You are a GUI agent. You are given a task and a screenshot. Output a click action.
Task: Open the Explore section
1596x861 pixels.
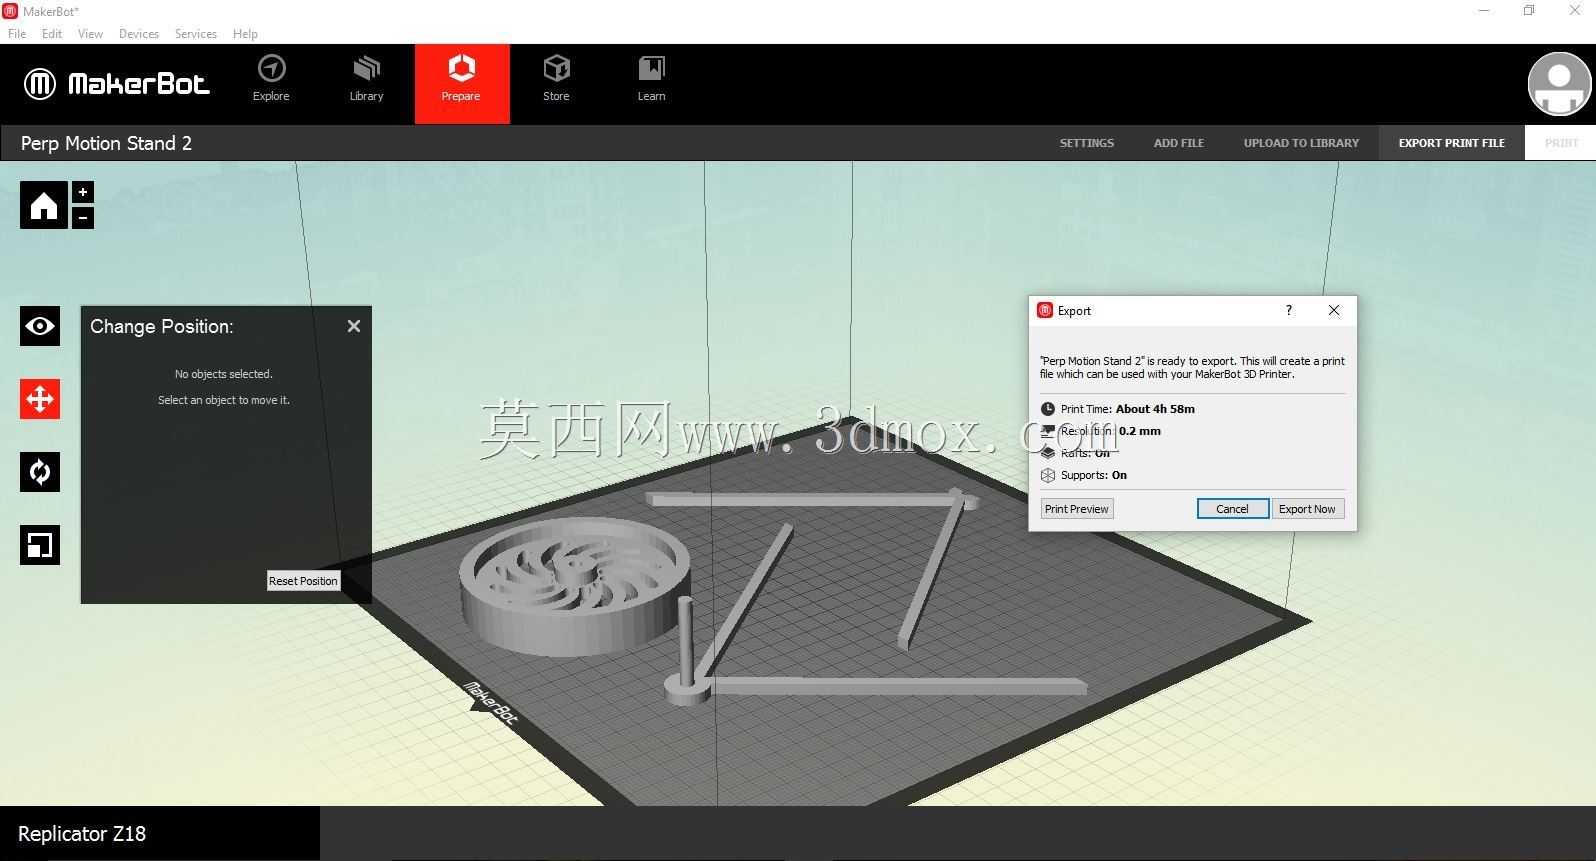click(271, 80)
